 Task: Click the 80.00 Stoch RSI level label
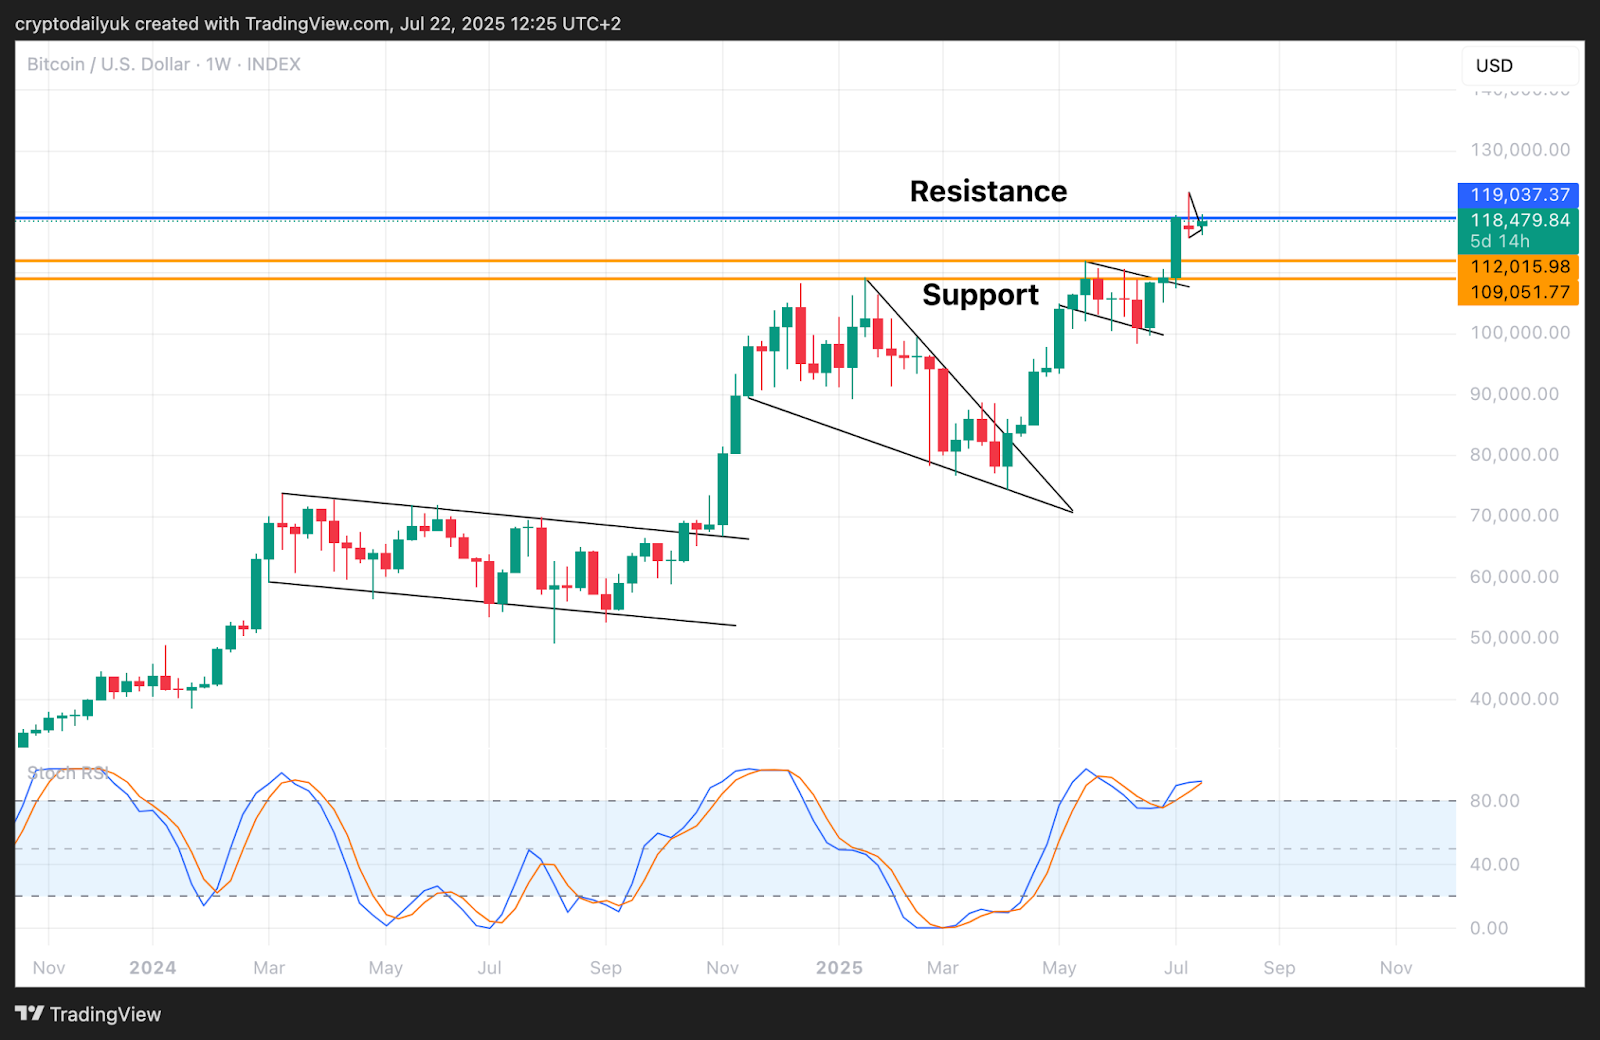(x=1494, y=801)
